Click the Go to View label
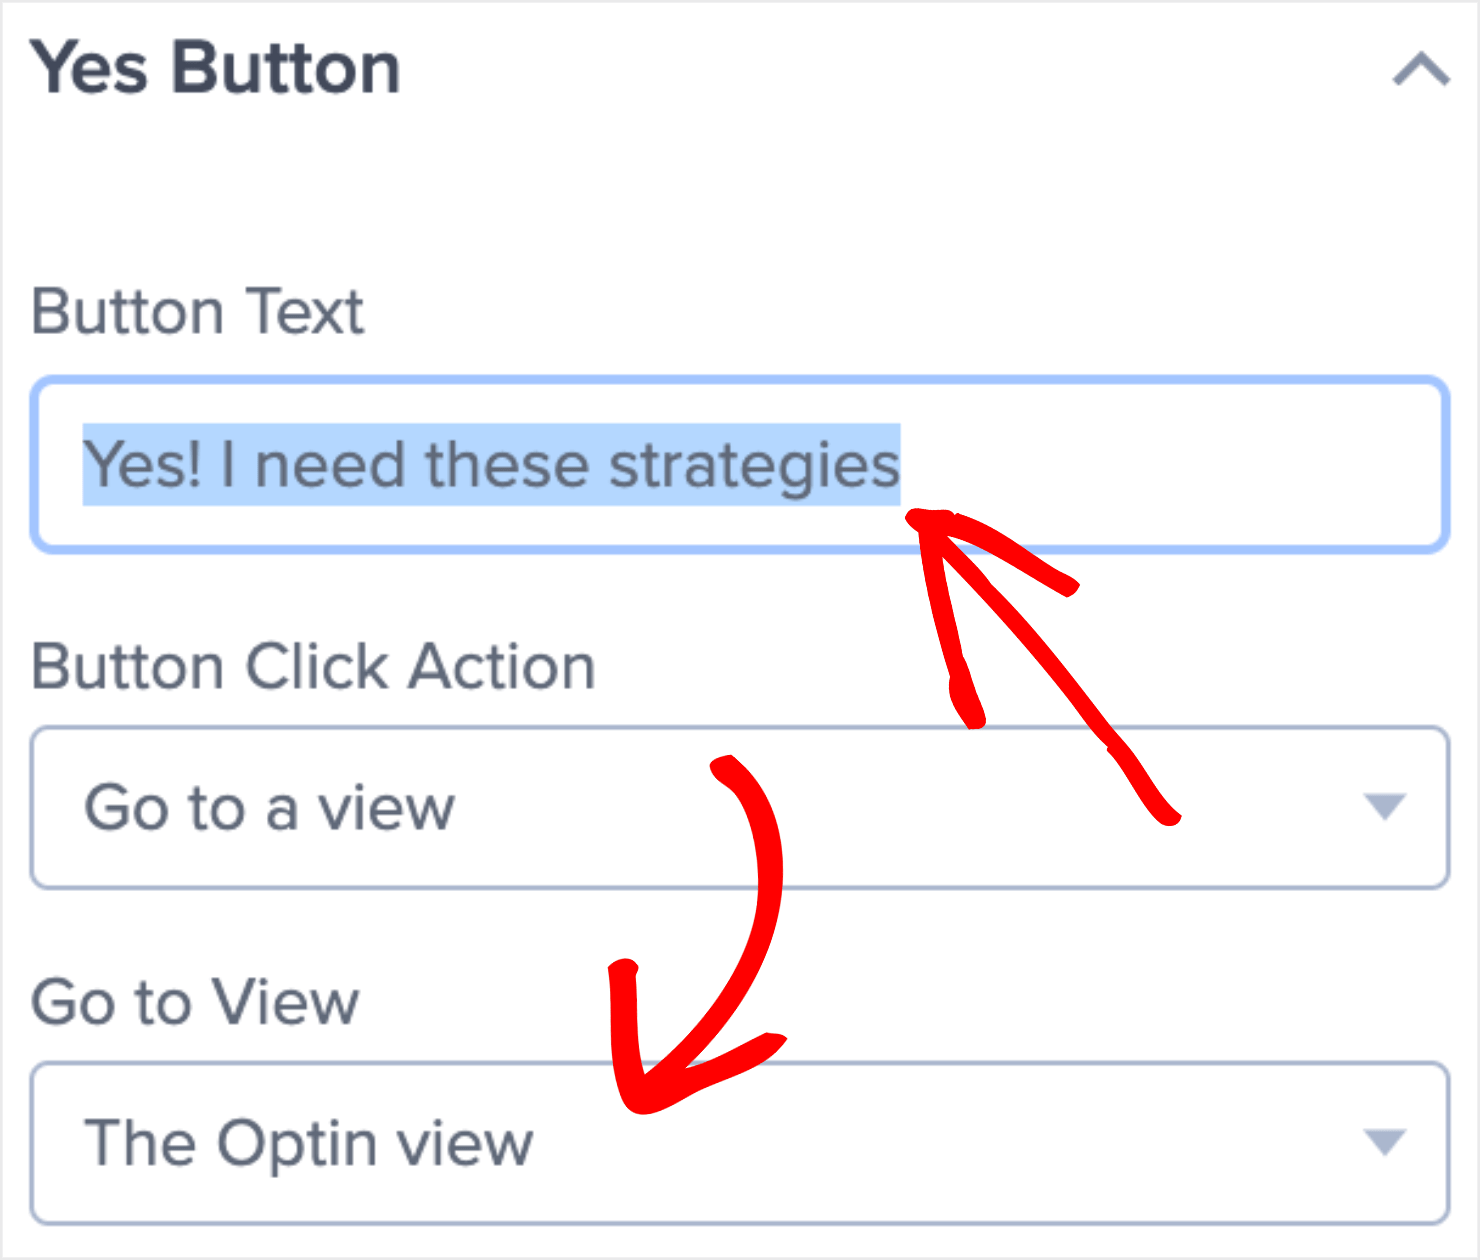This screenshot has width=1480, height=1260. (196, 1002)
